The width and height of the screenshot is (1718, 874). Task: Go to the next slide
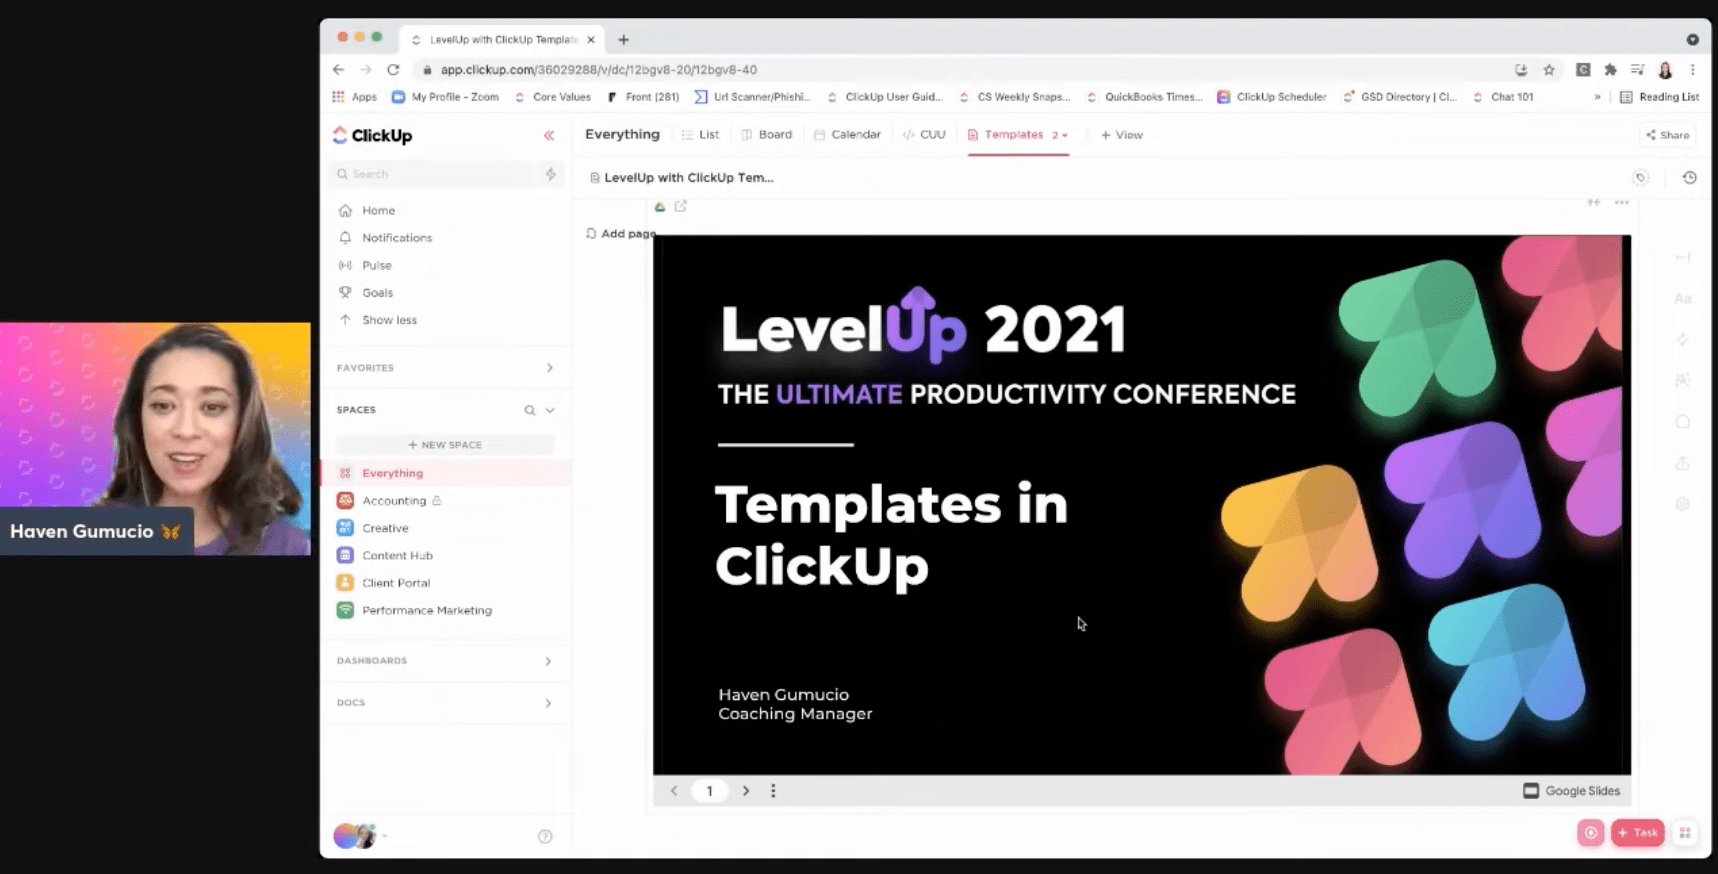[x=746, y=791]
